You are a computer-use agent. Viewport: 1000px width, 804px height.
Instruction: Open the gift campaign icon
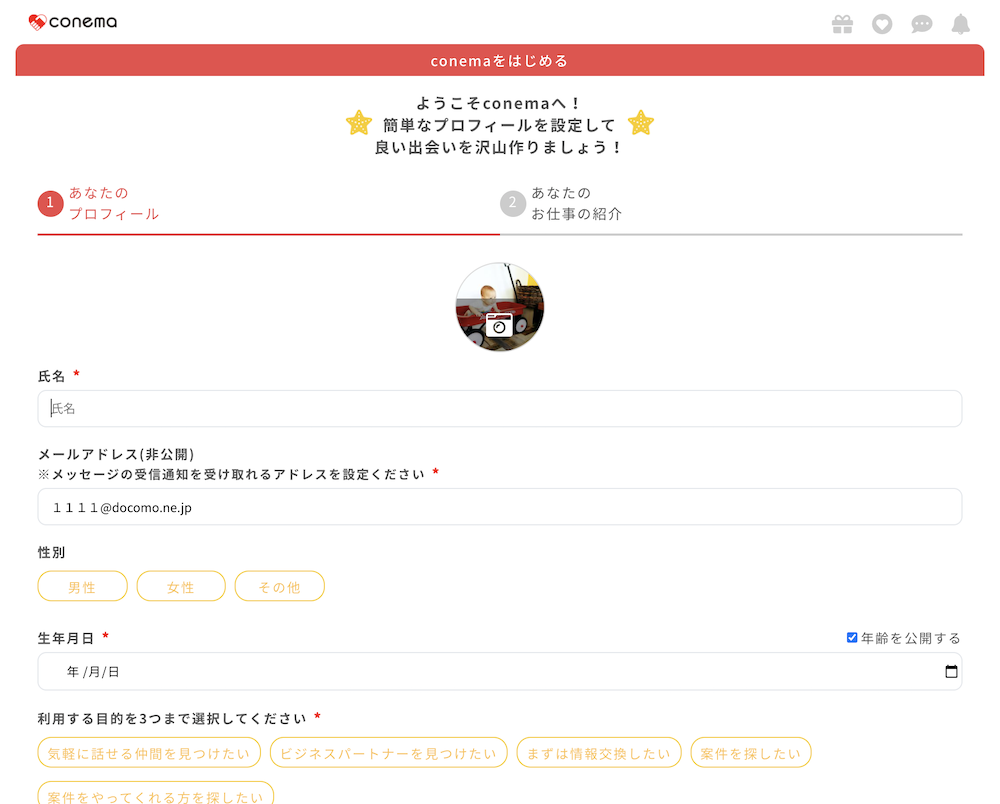point(843,23)
